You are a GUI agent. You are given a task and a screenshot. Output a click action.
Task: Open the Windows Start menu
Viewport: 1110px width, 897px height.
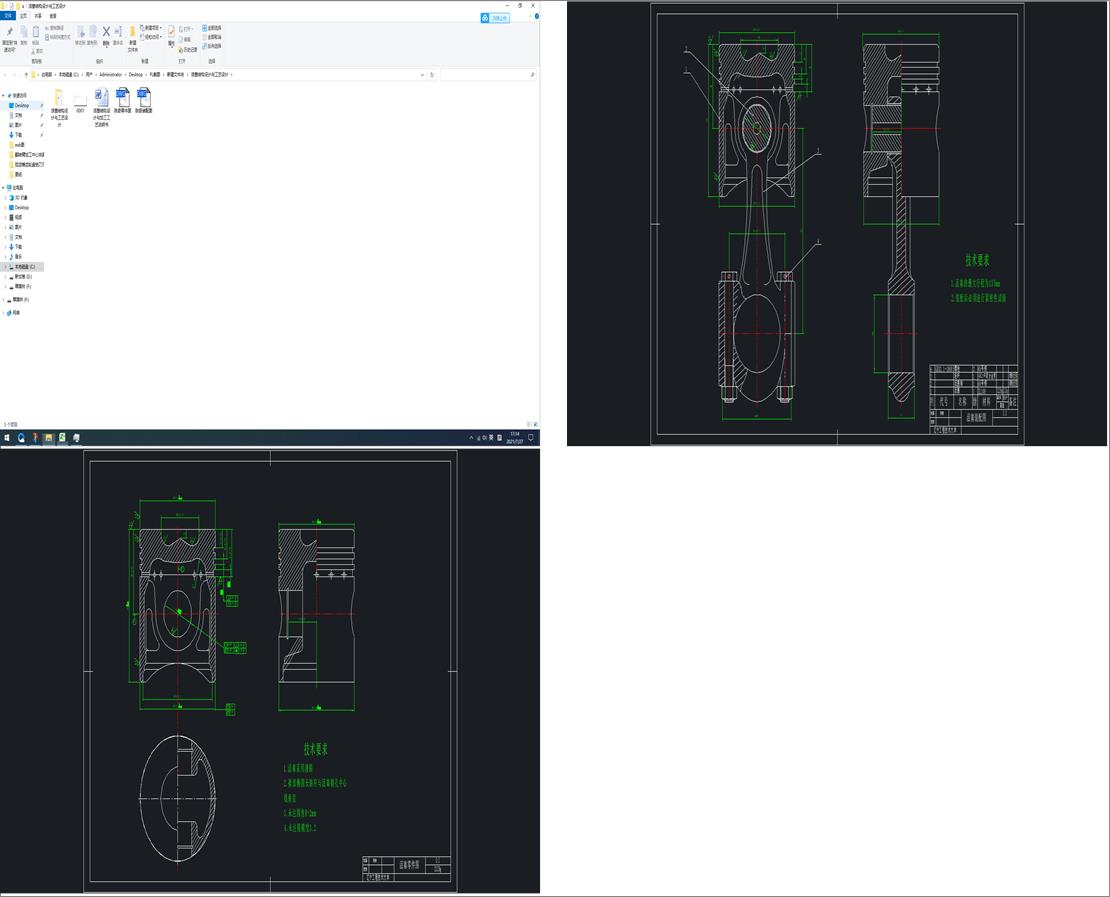pyautogui.click(x=6, y=438)
